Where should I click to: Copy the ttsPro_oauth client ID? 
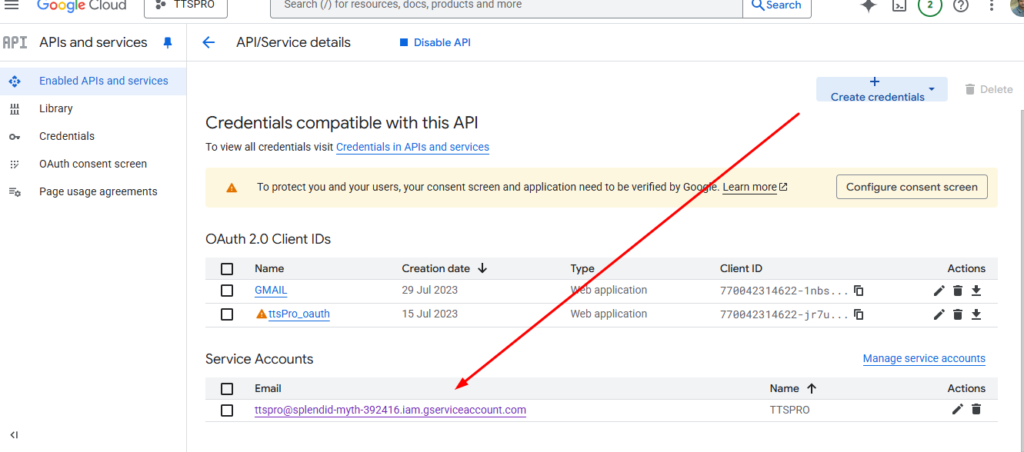859,314
